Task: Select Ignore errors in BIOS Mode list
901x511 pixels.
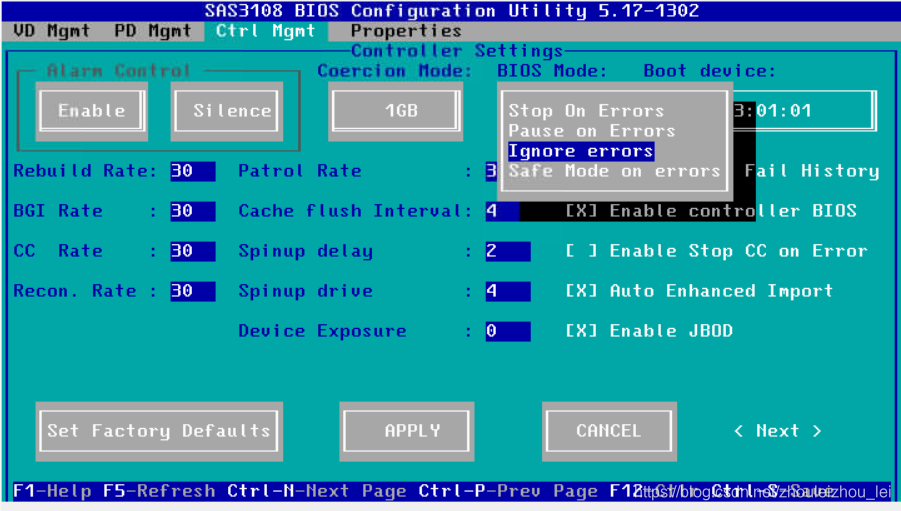Action: [x=581, y=151]
